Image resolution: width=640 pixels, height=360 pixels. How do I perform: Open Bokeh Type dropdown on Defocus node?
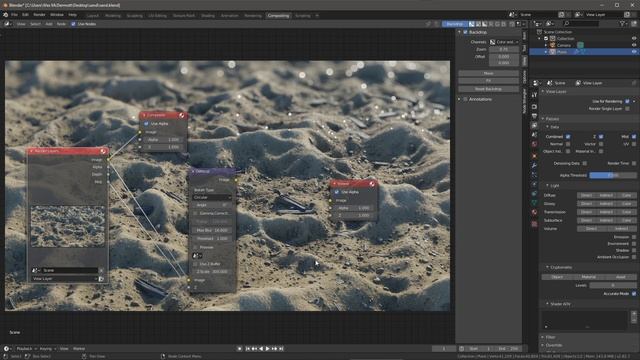click(212, 198)
